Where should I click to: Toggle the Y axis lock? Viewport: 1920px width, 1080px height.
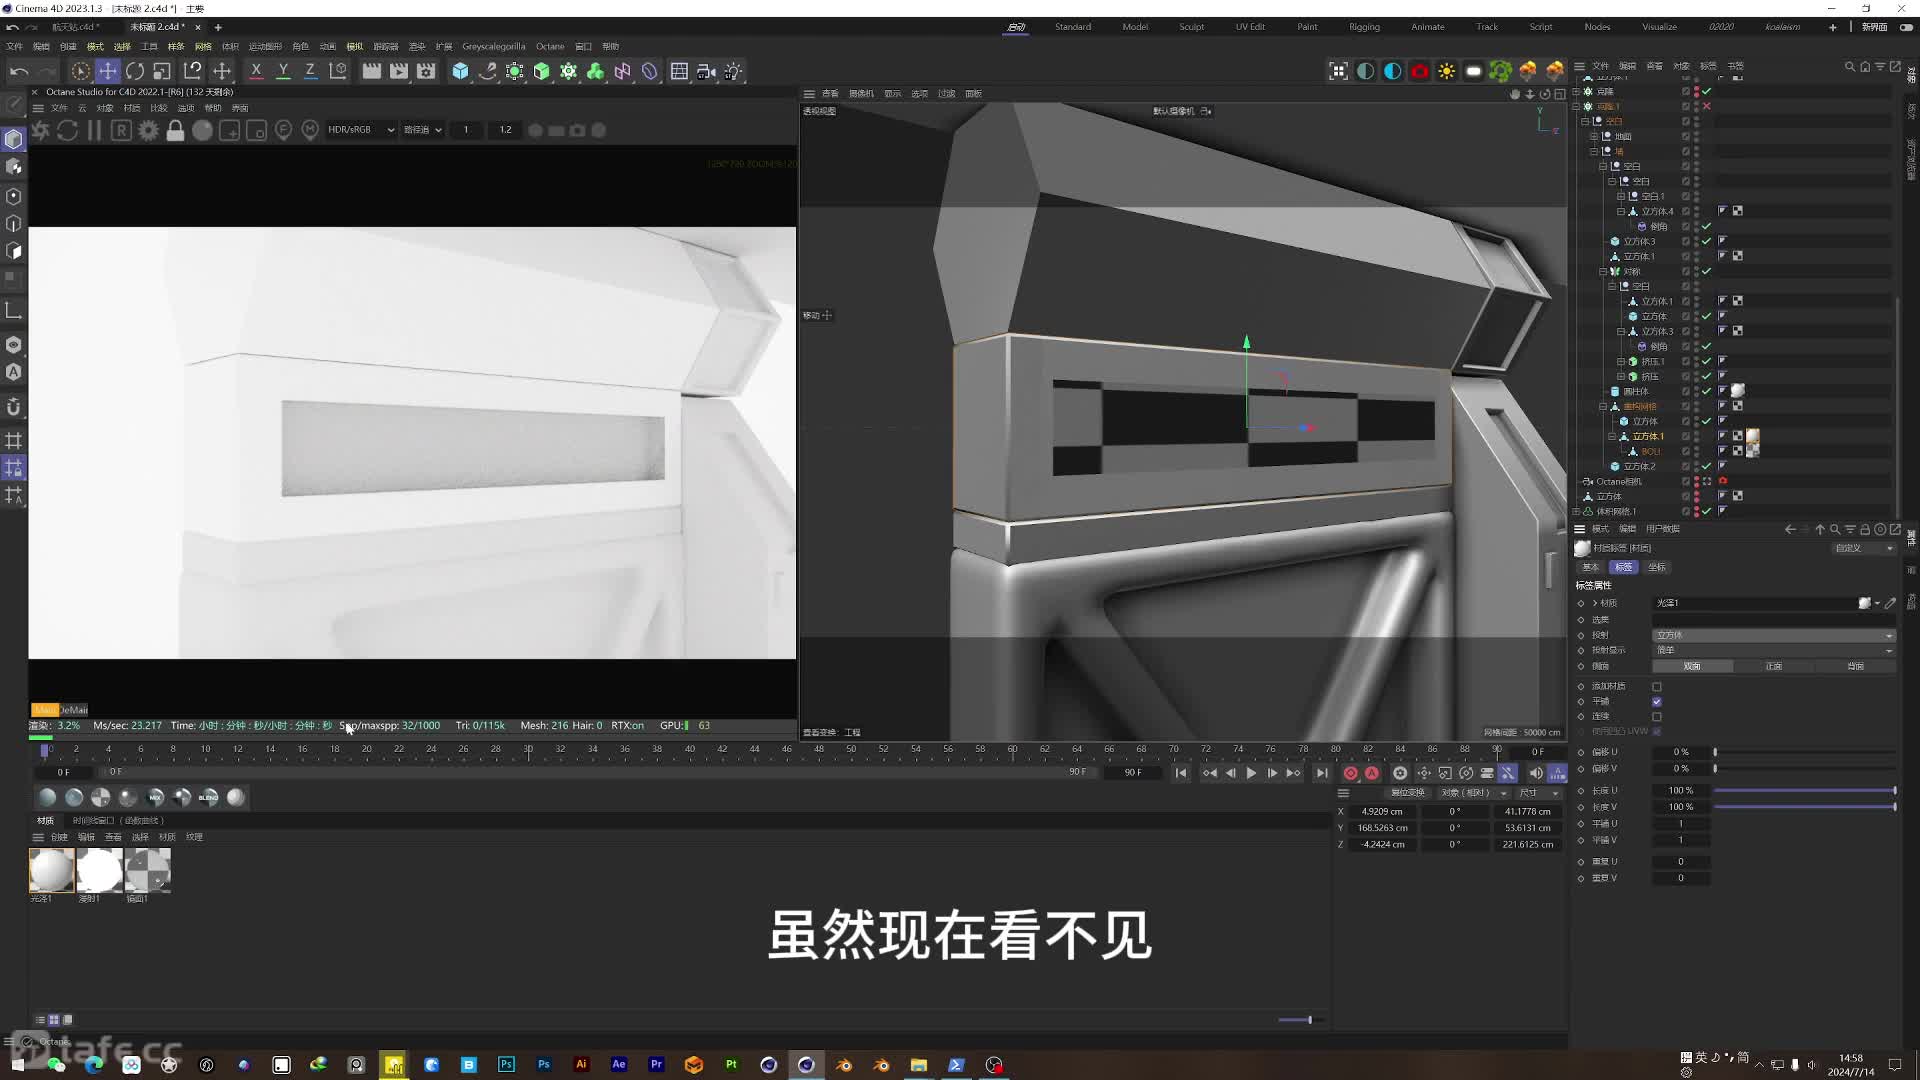pos(283,71)
